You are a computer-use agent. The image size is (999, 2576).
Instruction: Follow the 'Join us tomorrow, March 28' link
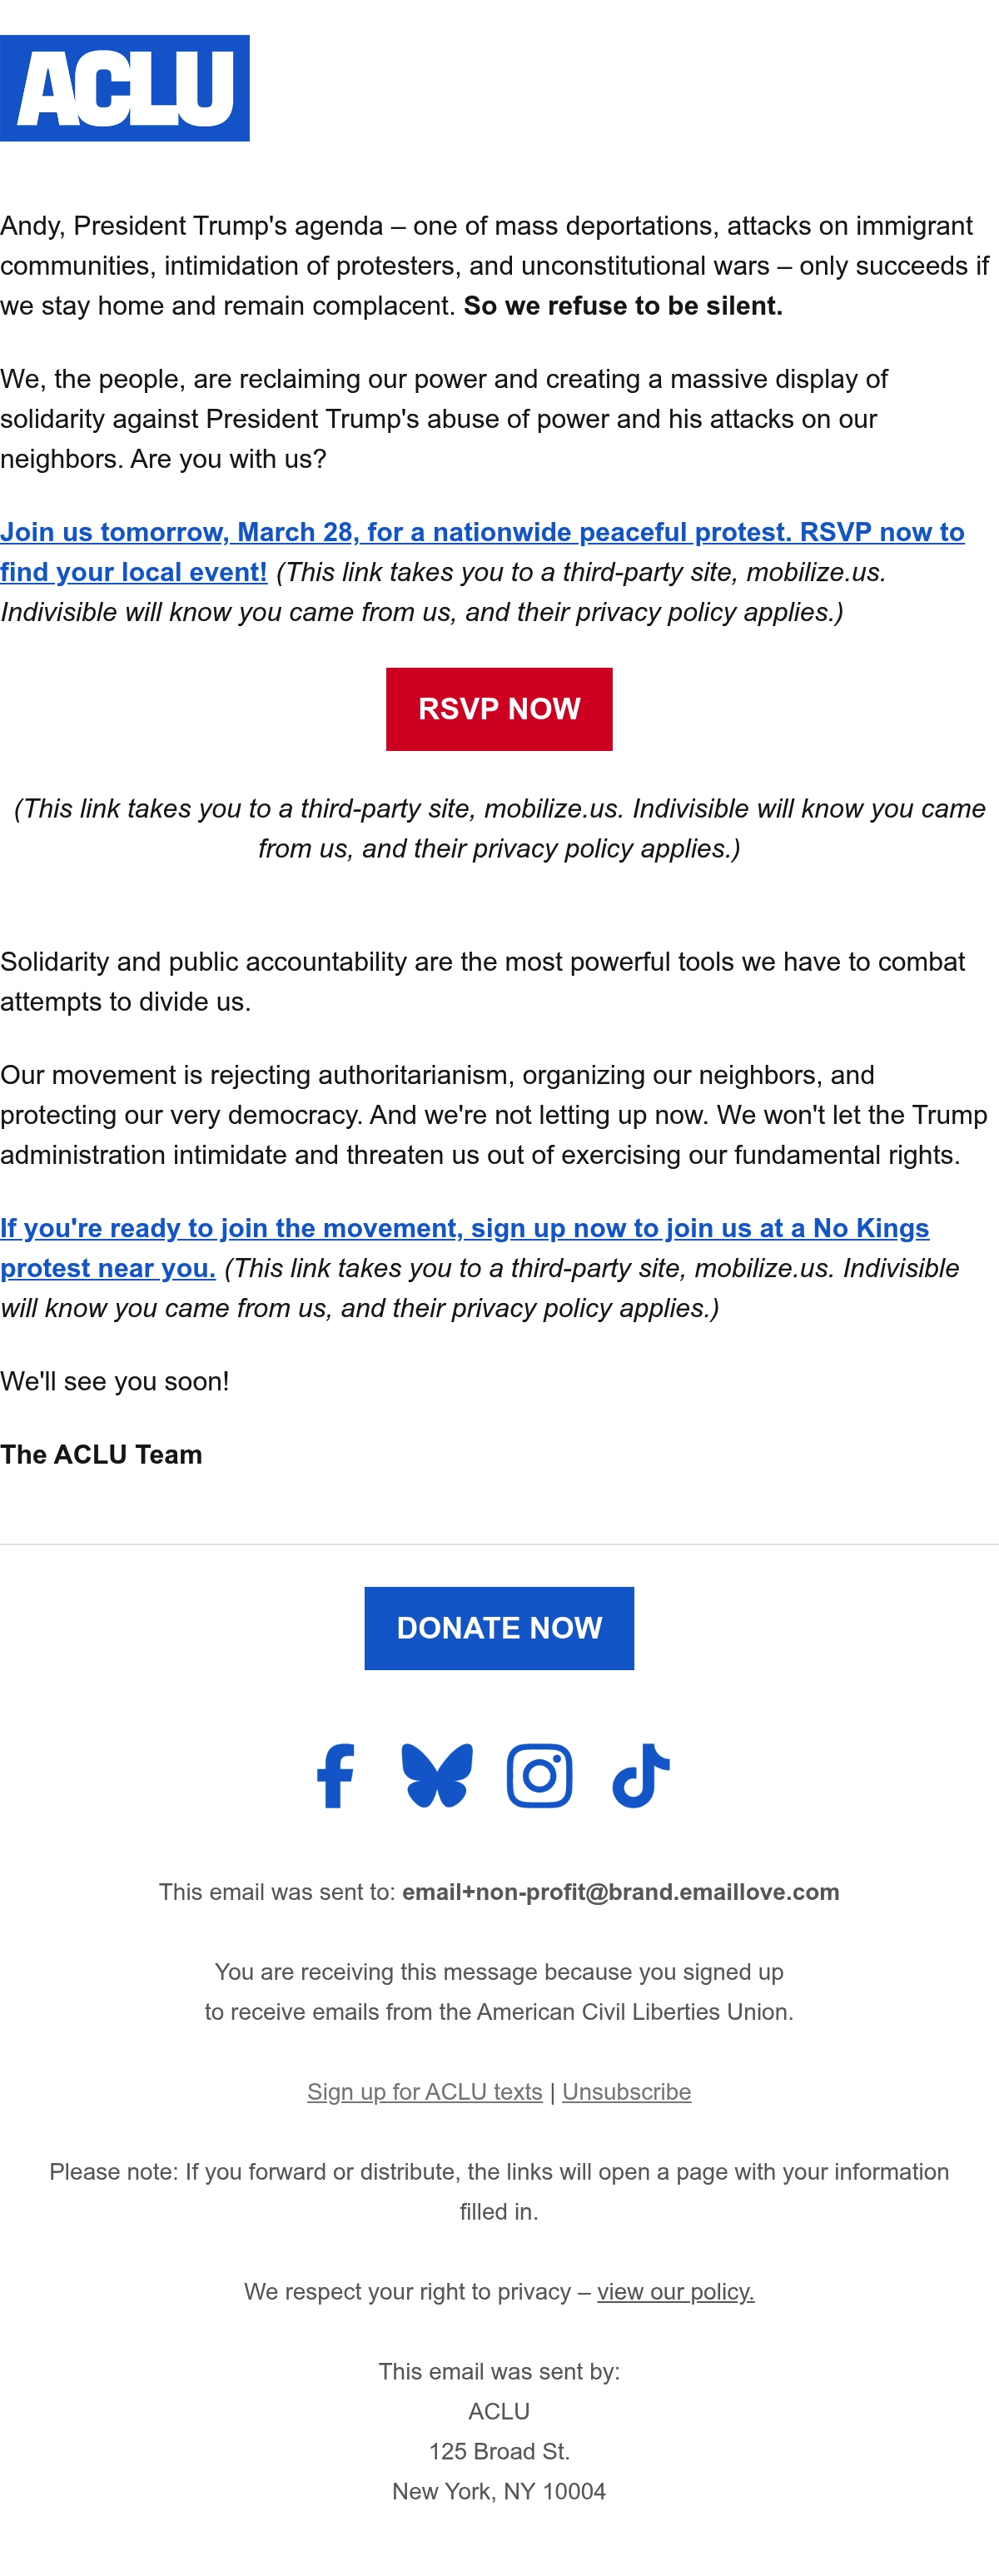pos(482,552)
